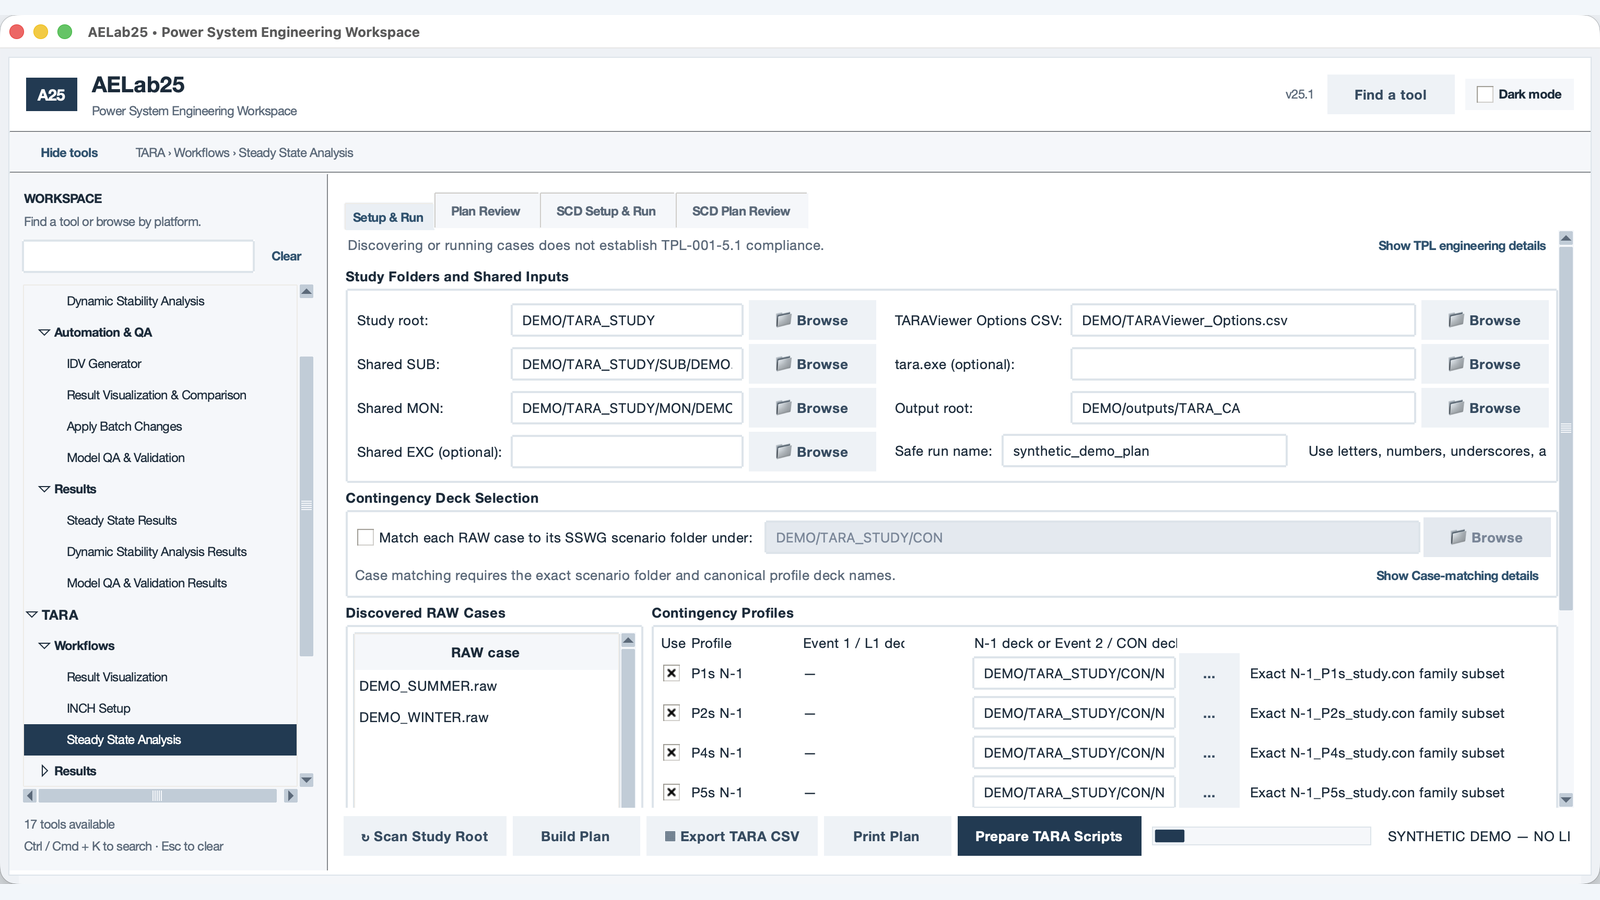The image size is (1600, 900).
Task: Click the A25 application logo
Action: (51, 95)
